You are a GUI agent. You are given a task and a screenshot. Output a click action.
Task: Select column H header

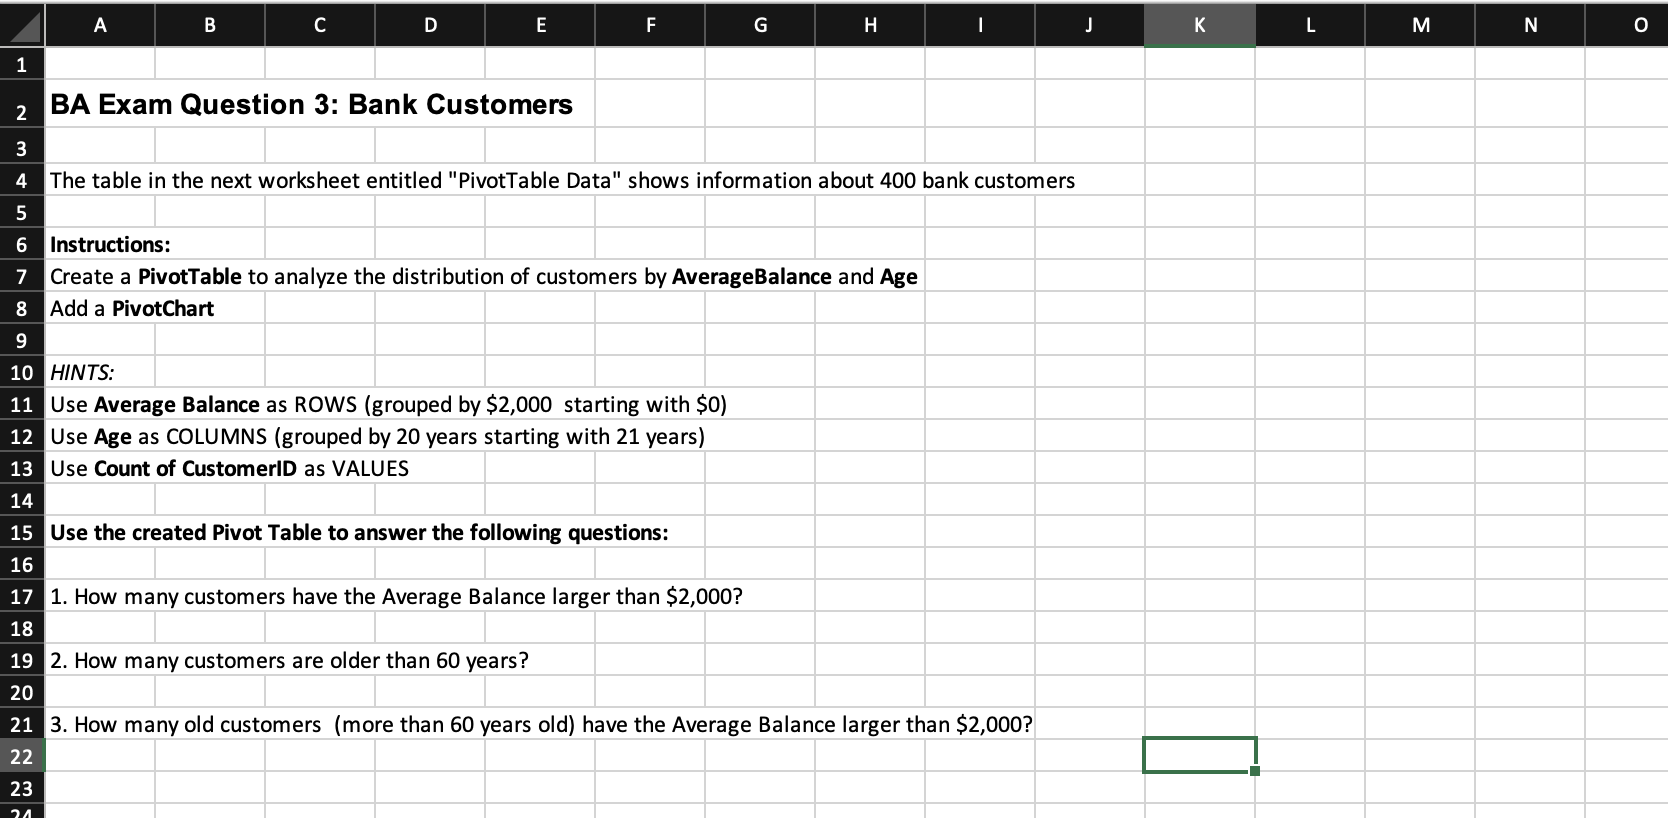coord(870,25)
